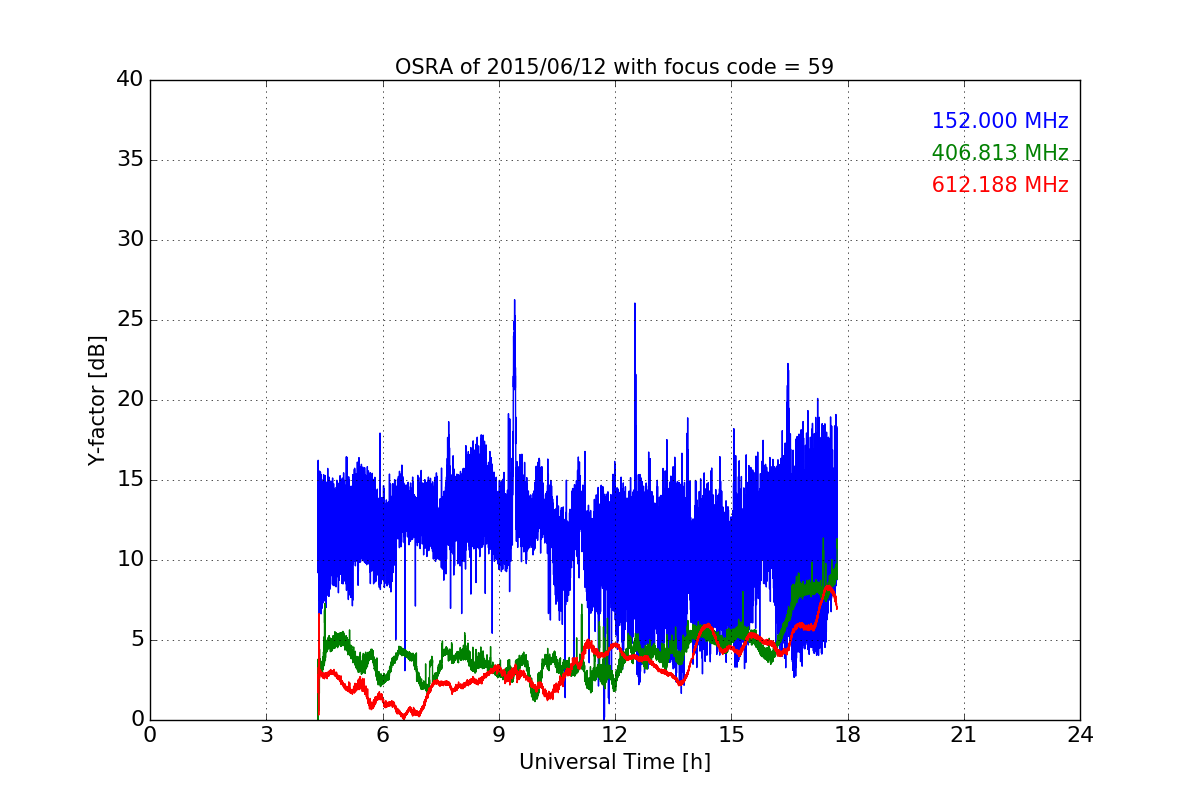Click the plot title 'OSRA of 2015/06/12 with focus code = 59'

point(614,67)
